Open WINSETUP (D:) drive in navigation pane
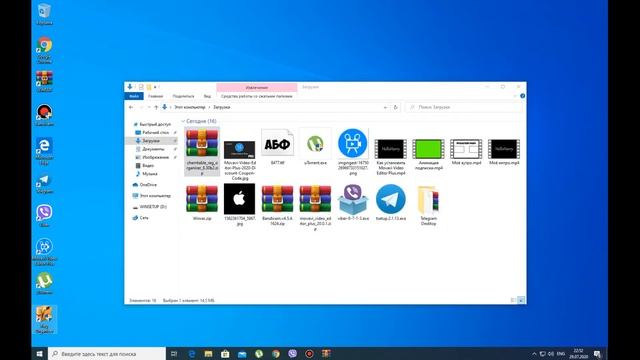 150,207
